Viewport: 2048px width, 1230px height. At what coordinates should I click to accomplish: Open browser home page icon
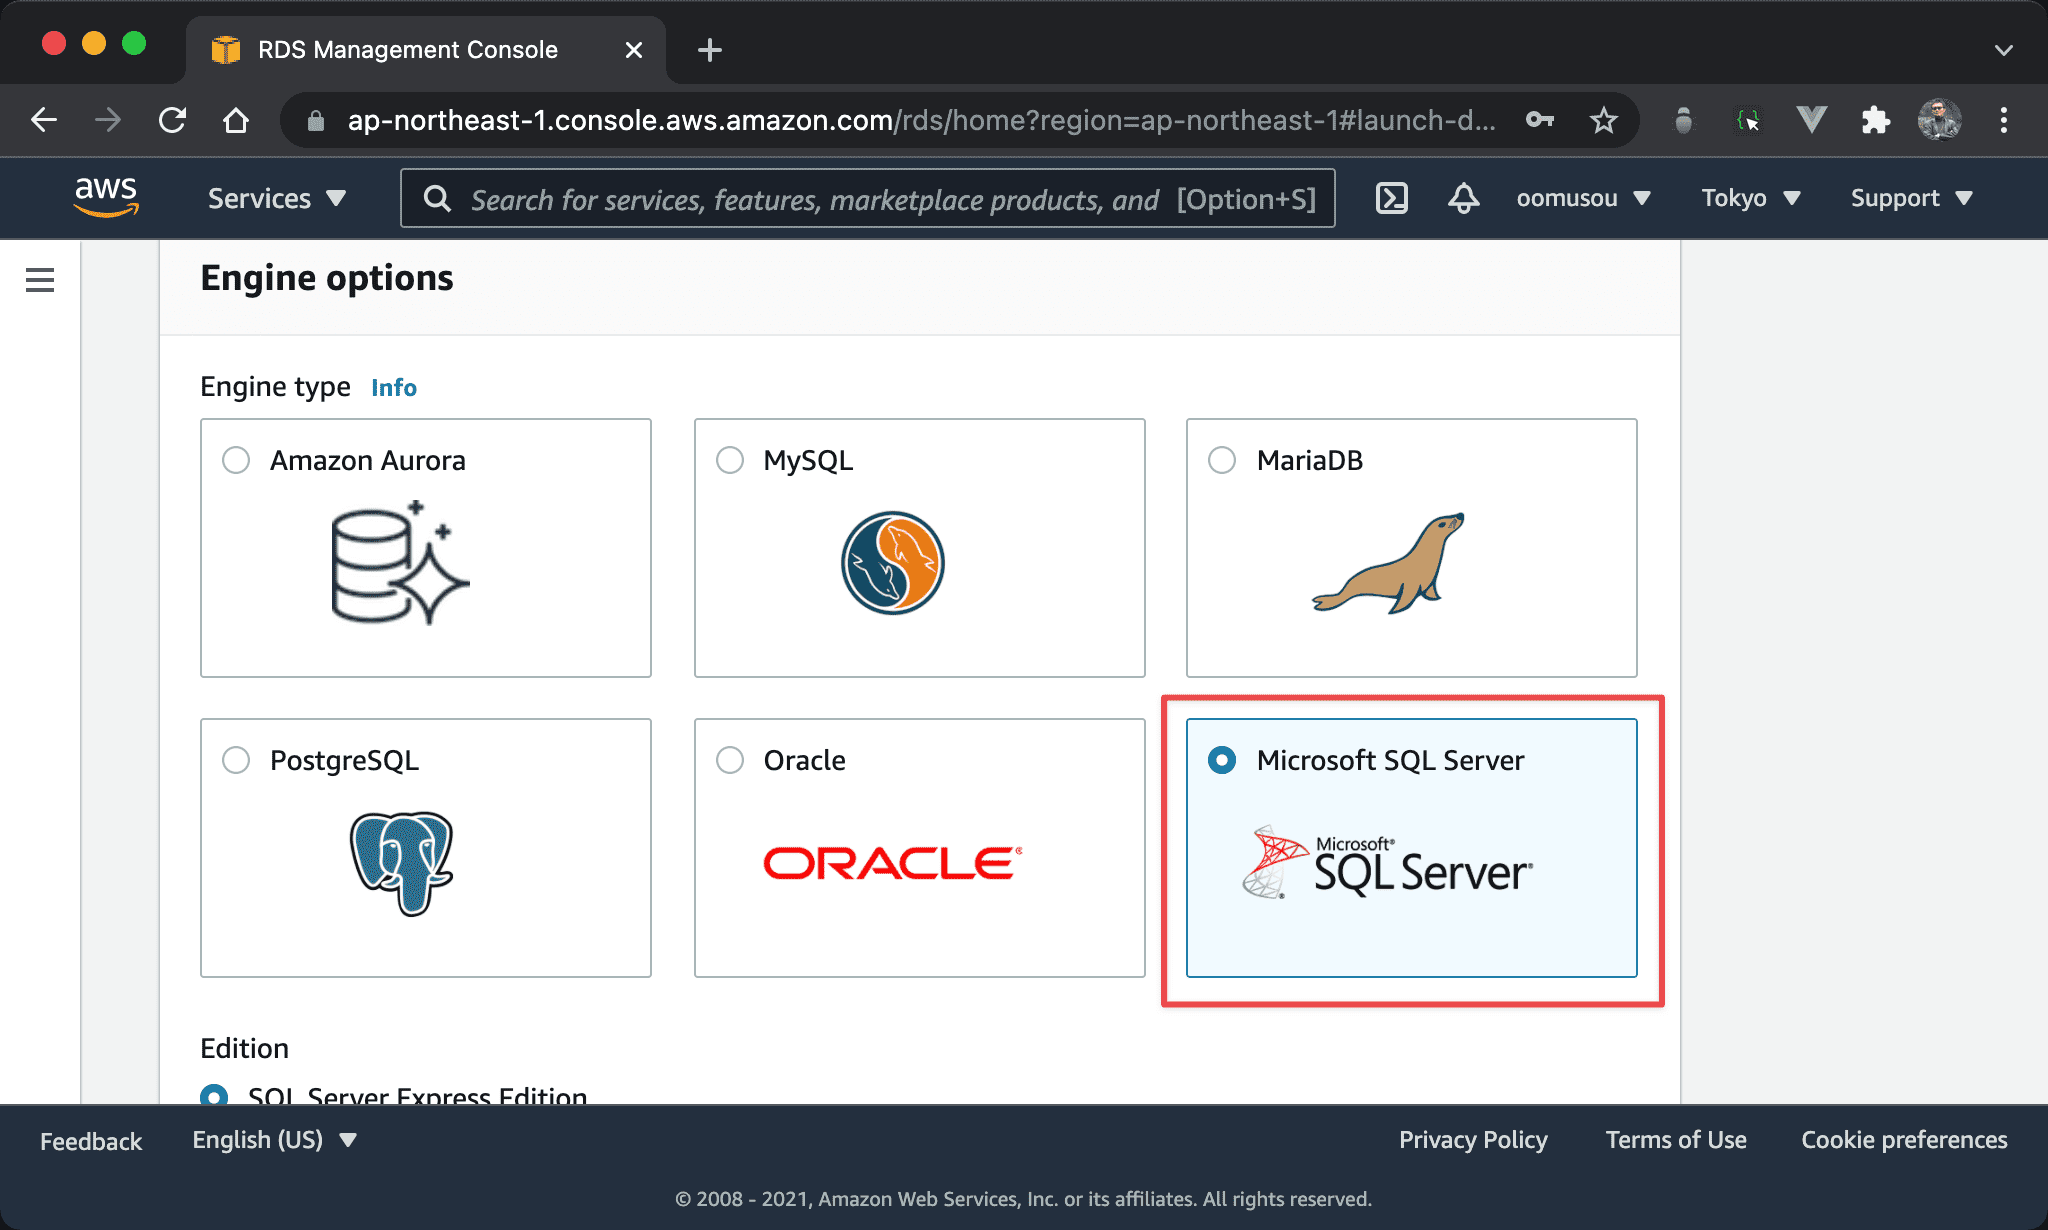point(236,121)
